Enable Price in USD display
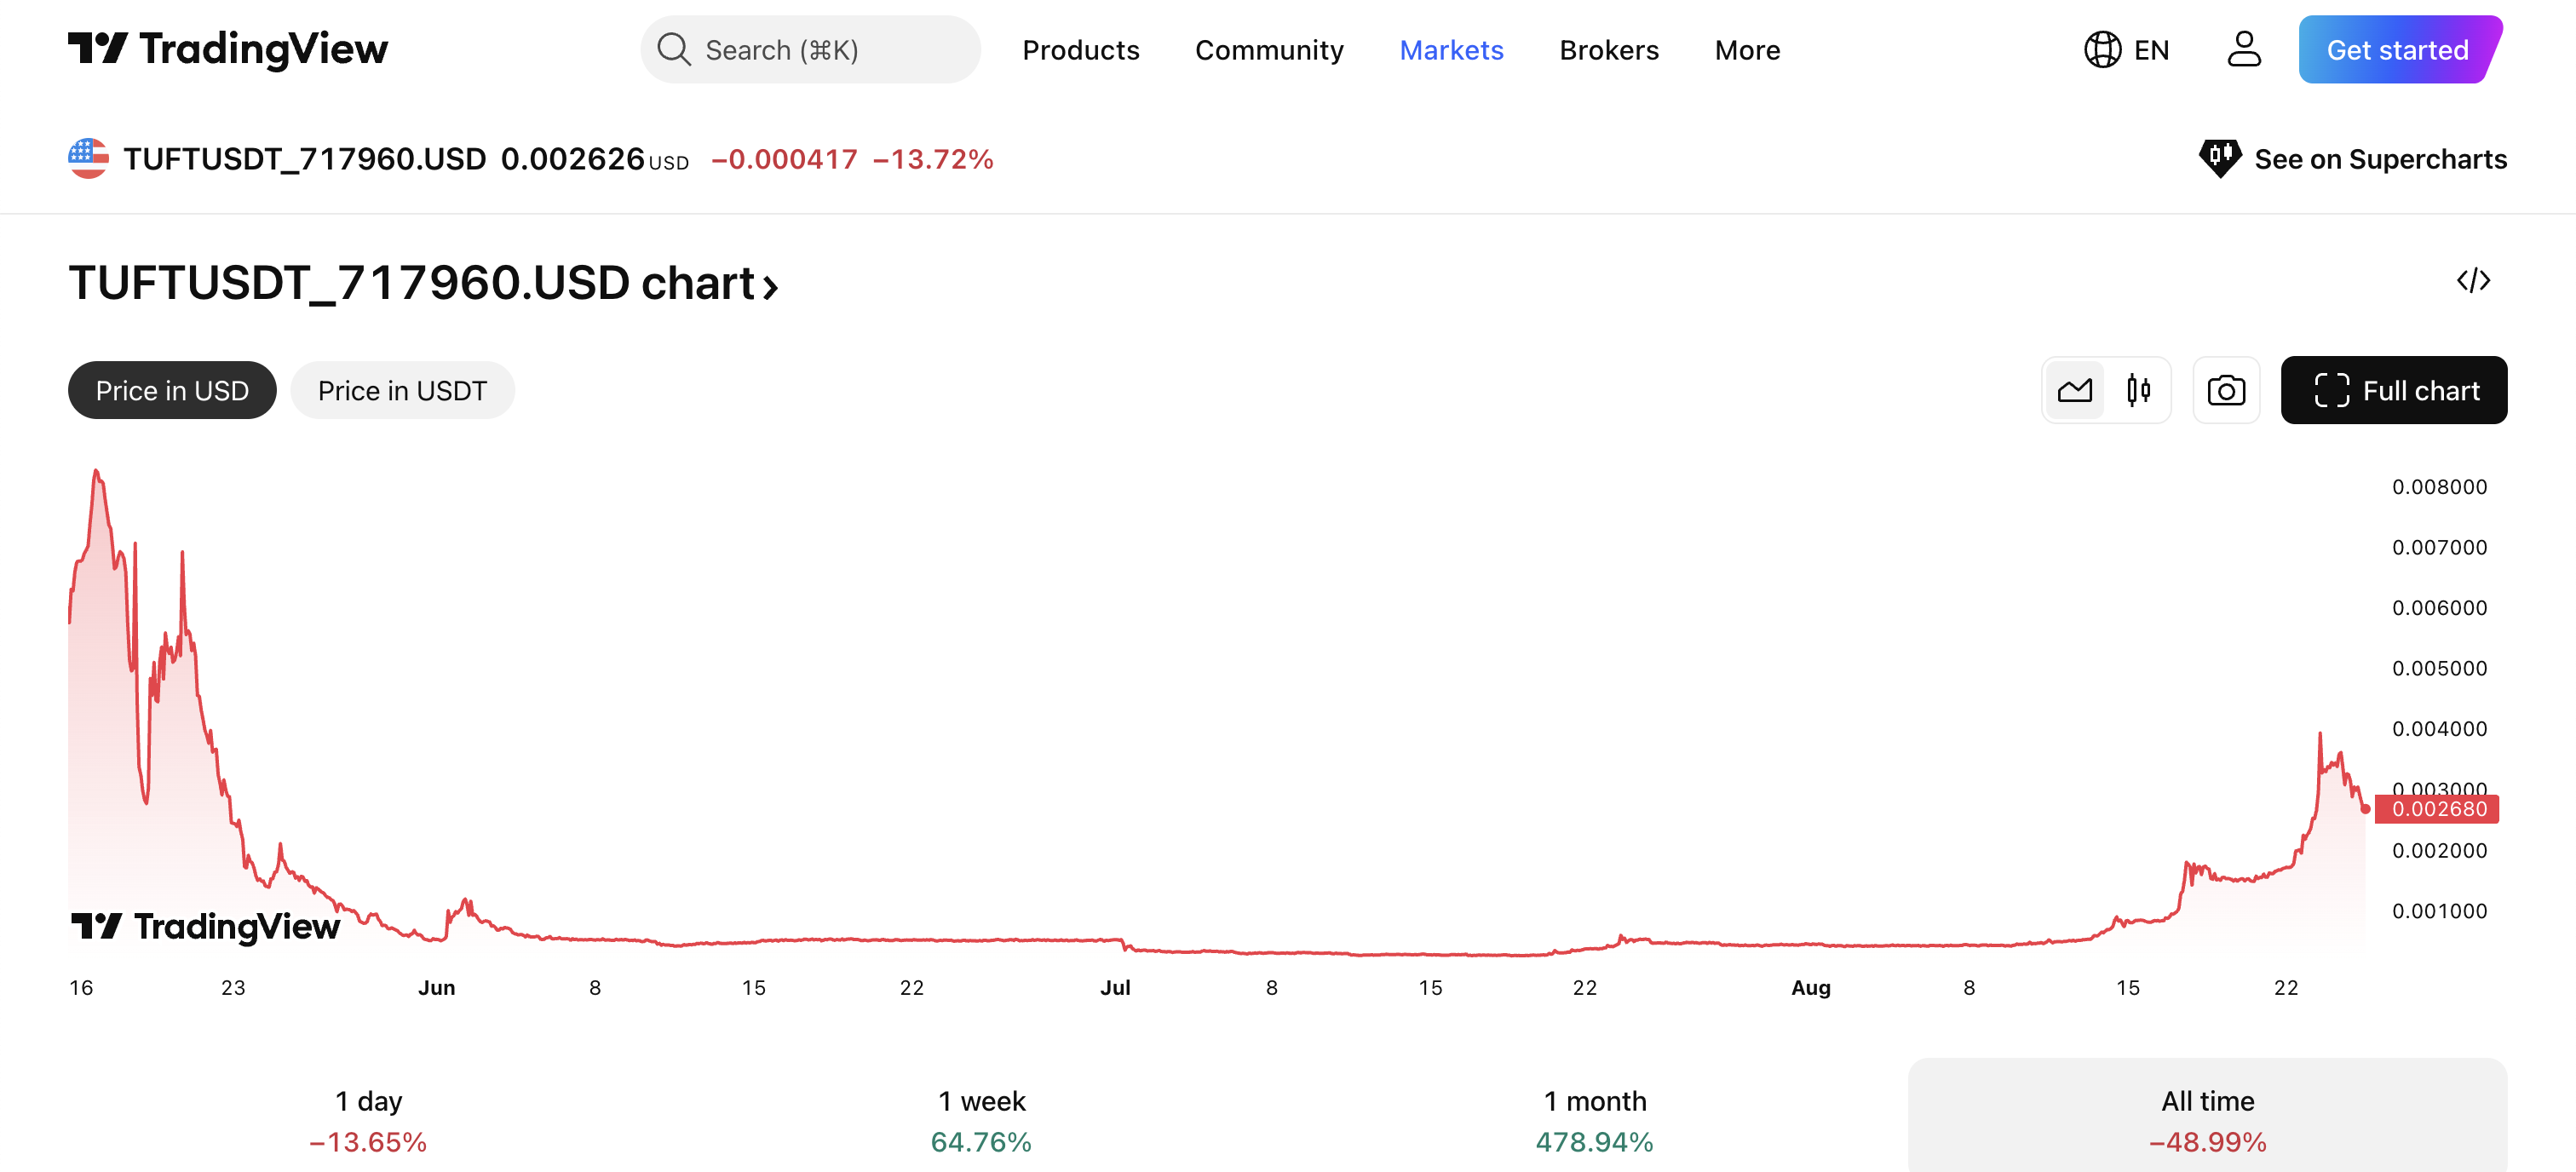Image resolution: width=2576 pixels, height=1172 pixels. (171, 390)
